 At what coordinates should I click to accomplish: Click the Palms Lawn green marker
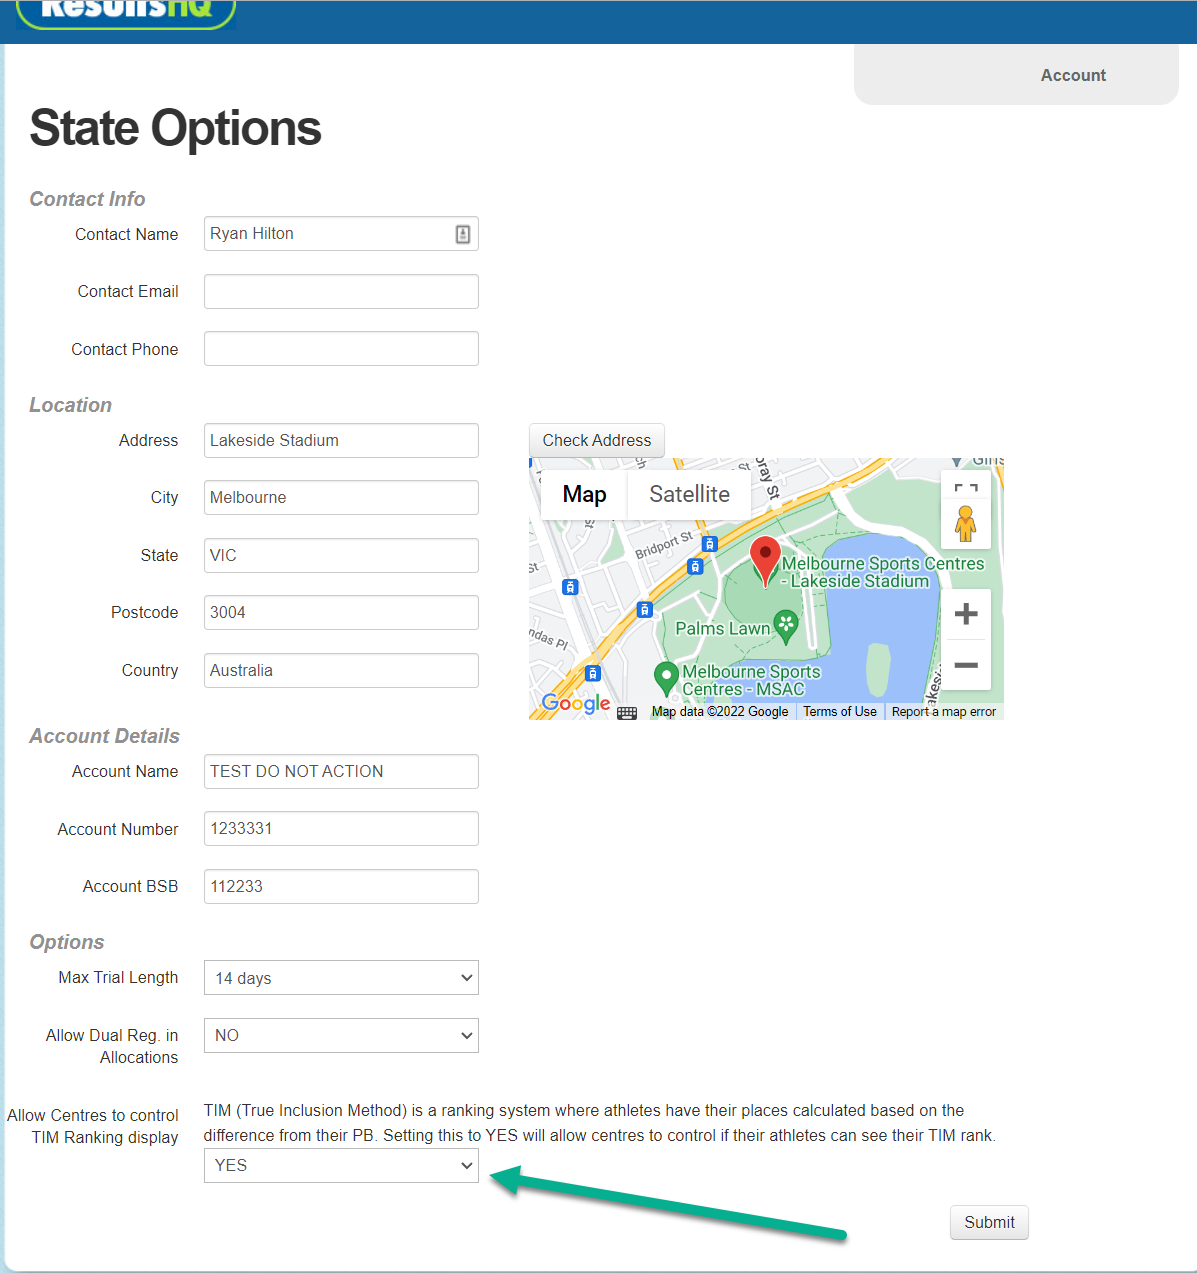pyautogui.click(x=787, y=627)
